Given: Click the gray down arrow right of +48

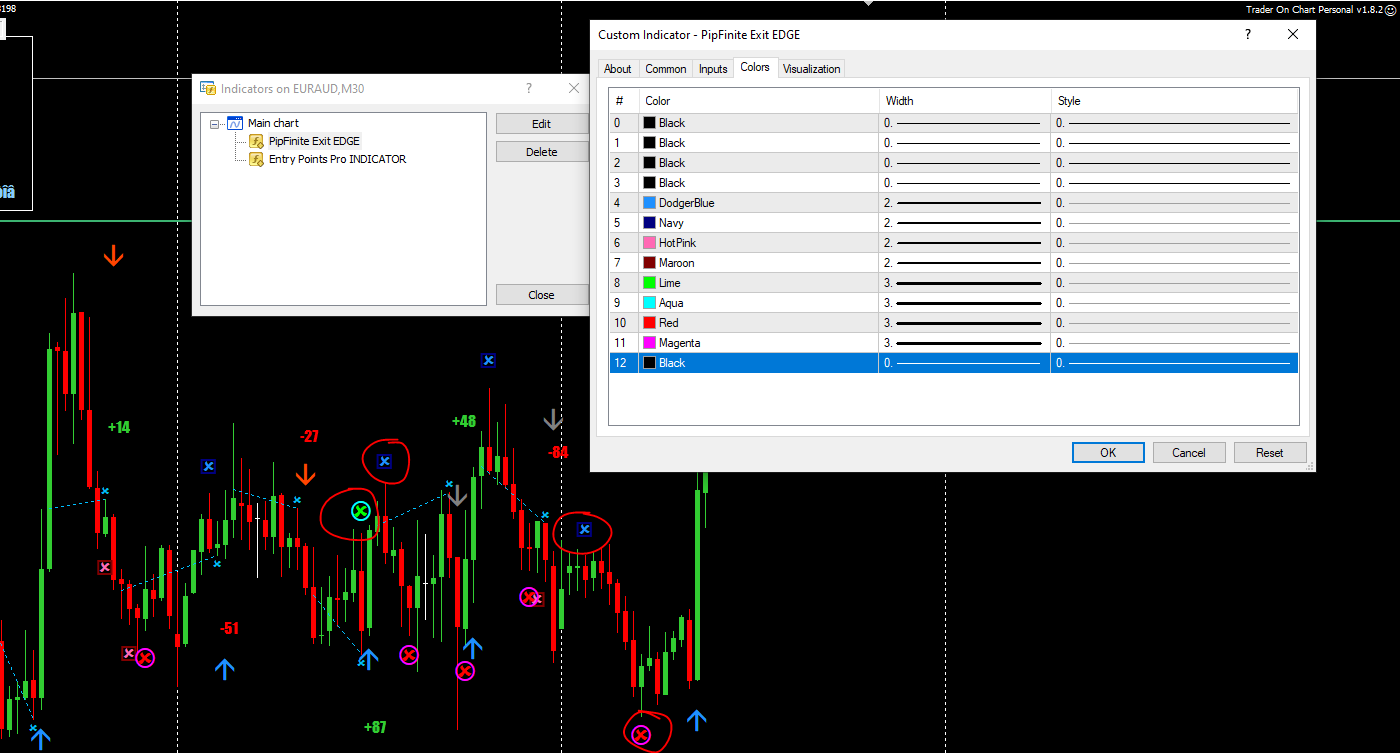Looking at the screenshot, I should pos(552,419).
